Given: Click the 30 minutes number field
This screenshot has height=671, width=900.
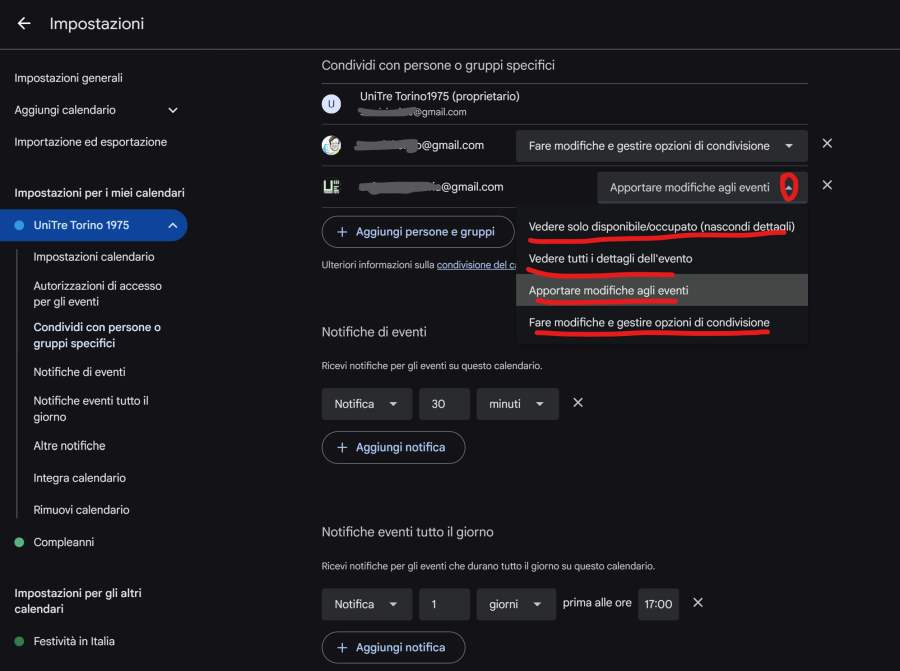Looking at the screenshot, I should click(444, 404).
